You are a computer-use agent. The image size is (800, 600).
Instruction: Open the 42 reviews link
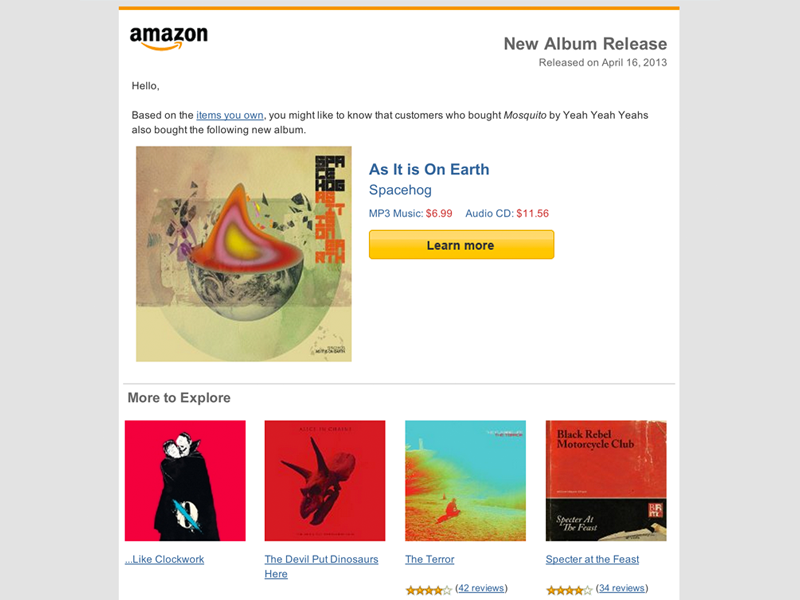click(x=481, y=588)
